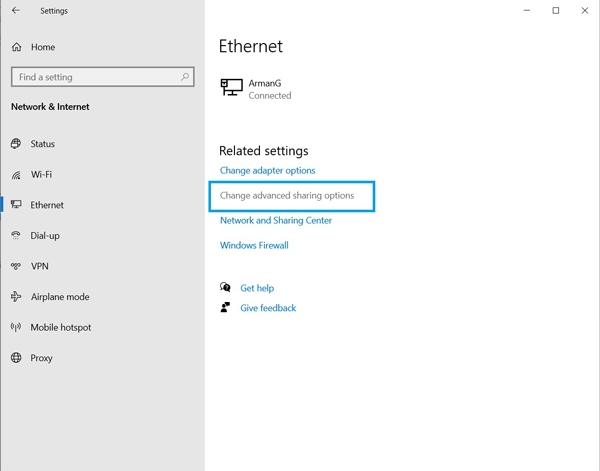This screenshot has height=471, width=600.
Task: Click the Ethernet monitor icon in sidebar
Action: [16, 204]
